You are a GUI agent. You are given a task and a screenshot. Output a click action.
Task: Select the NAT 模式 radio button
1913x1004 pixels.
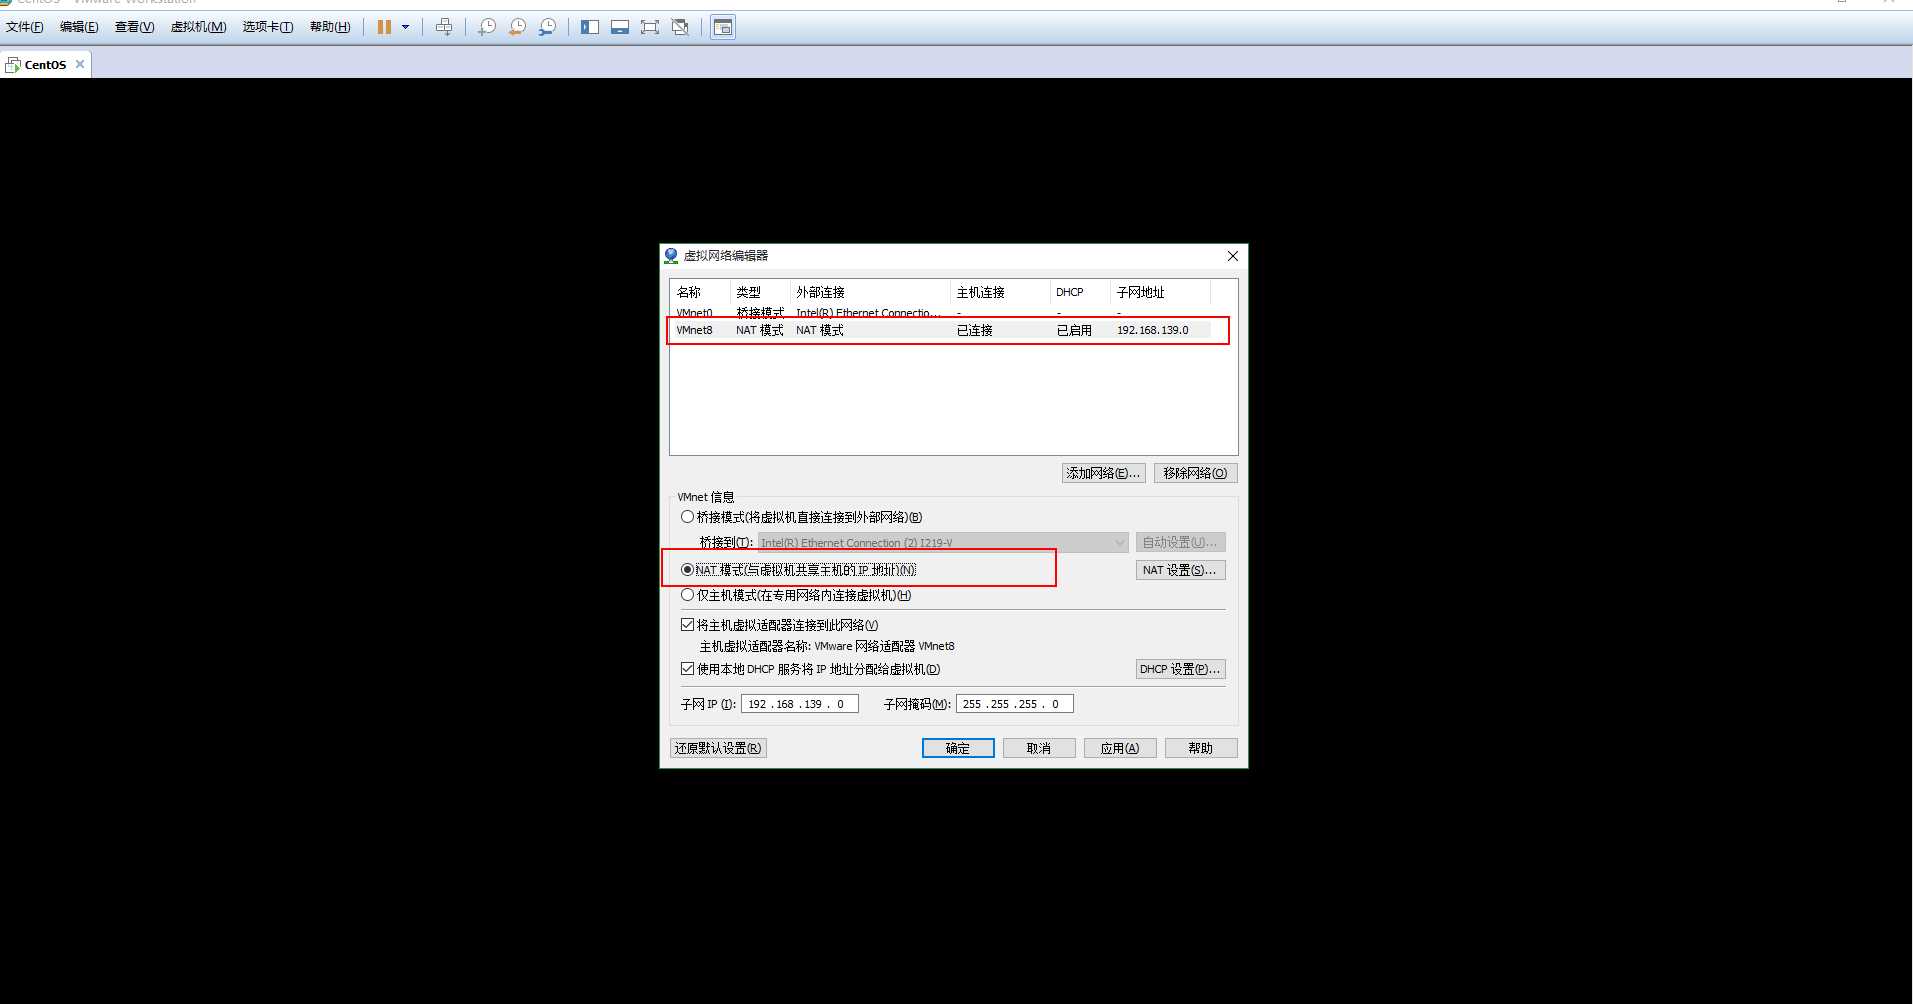tap(687, 570)
